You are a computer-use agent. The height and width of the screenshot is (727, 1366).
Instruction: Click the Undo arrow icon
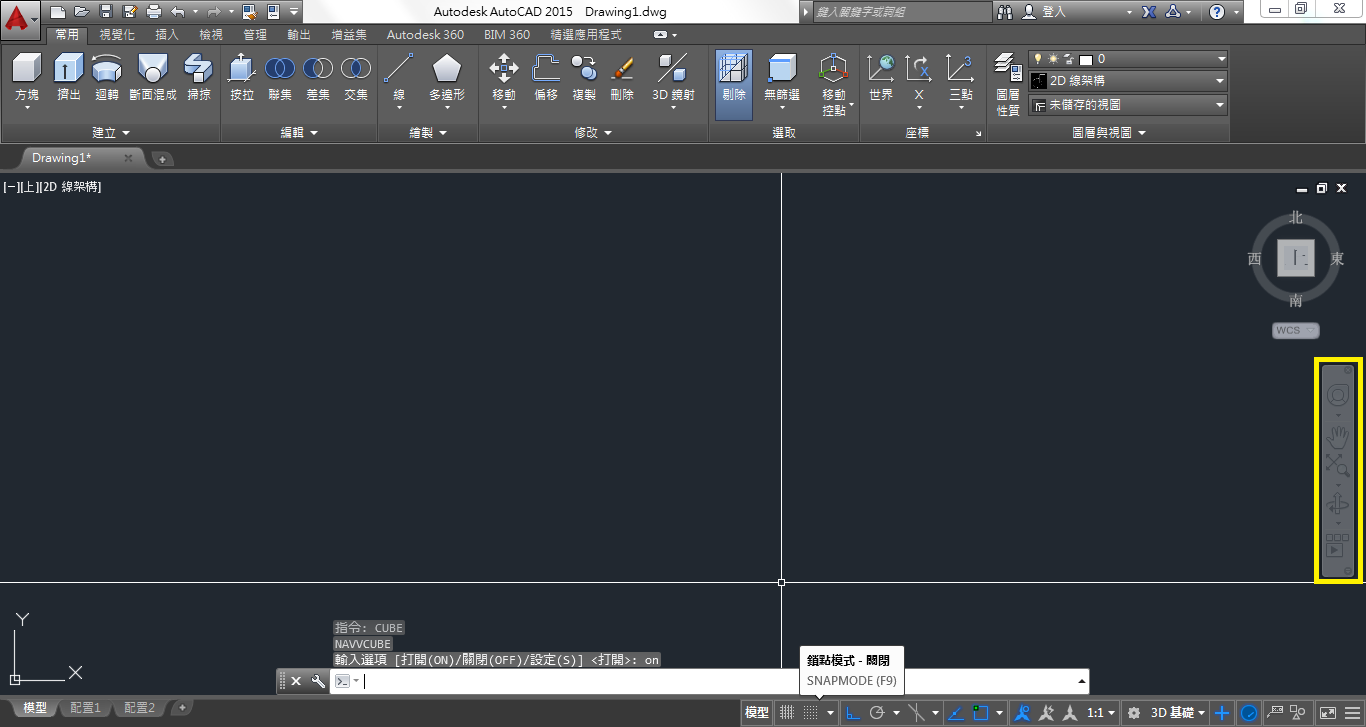click(x=178, y=12)
